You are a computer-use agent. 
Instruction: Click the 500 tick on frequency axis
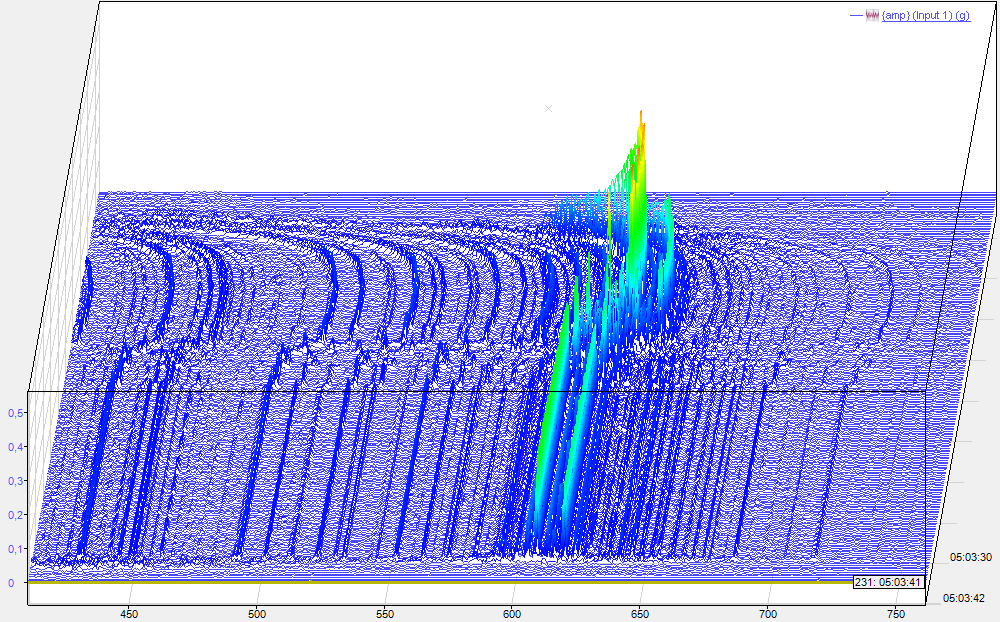click(x=257, y=614)
